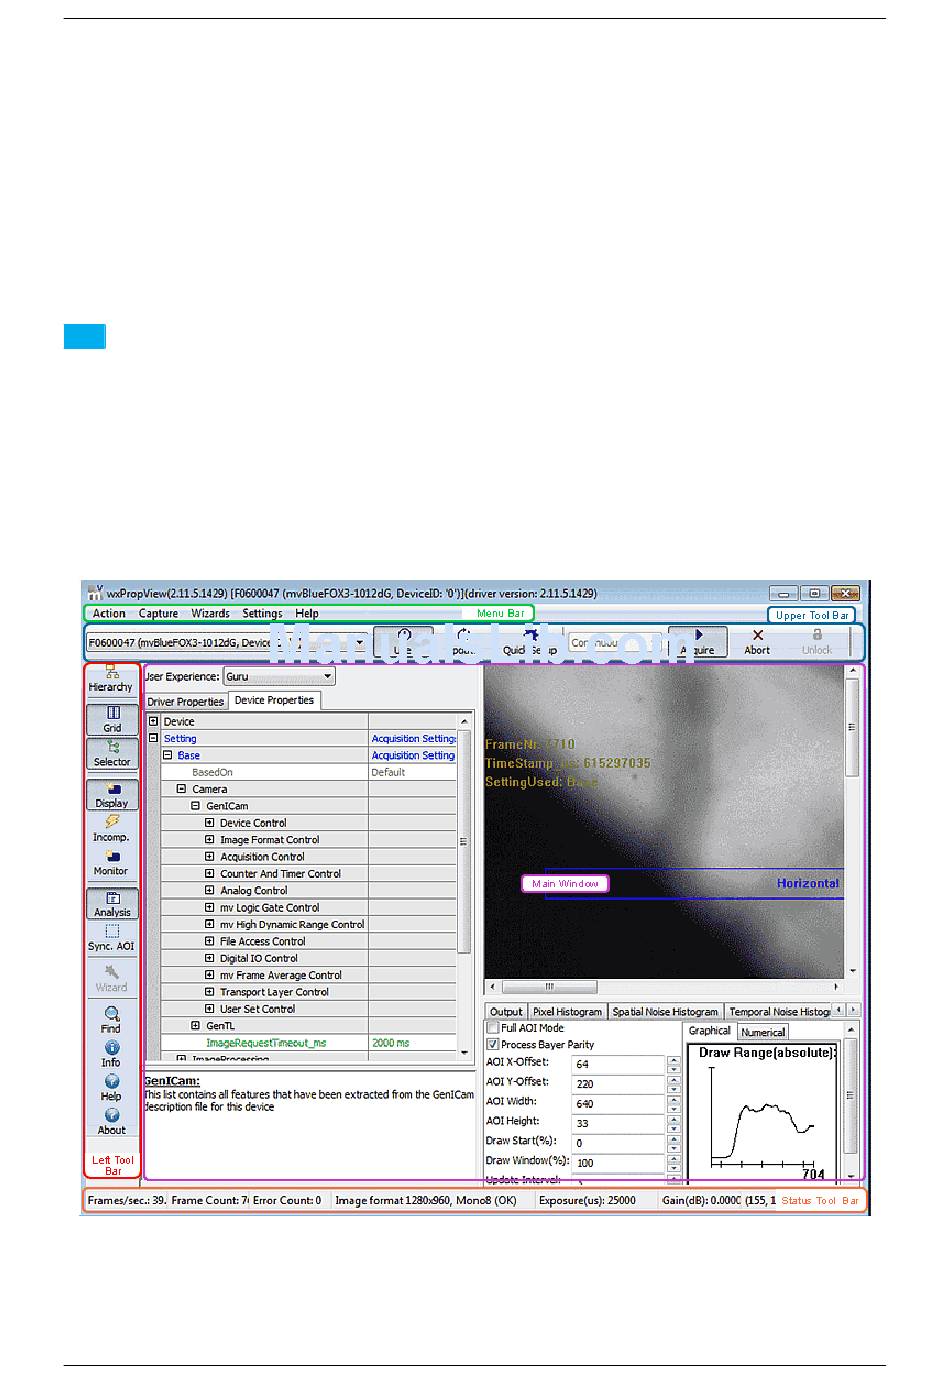Open the Action menu
Image resolution: width=950 pixels, height=1397 pixels.
coord(109,614)
